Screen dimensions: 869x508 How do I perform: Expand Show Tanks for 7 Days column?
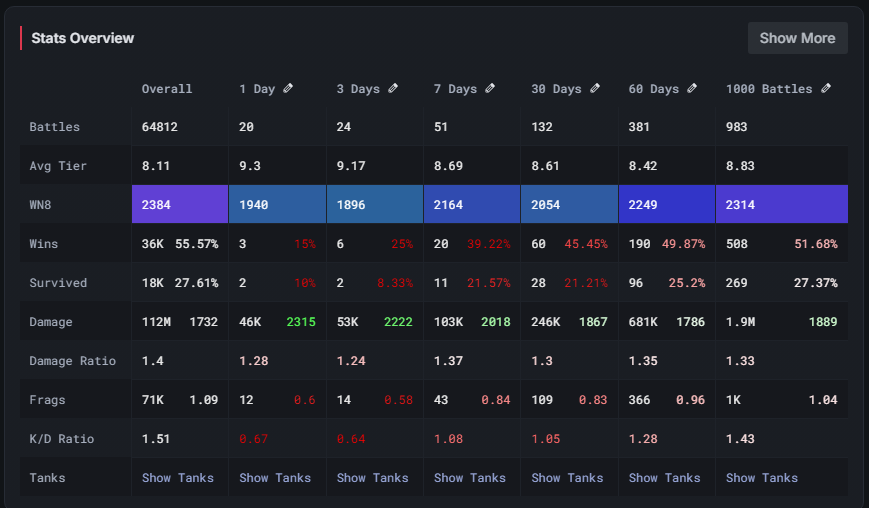470,478
